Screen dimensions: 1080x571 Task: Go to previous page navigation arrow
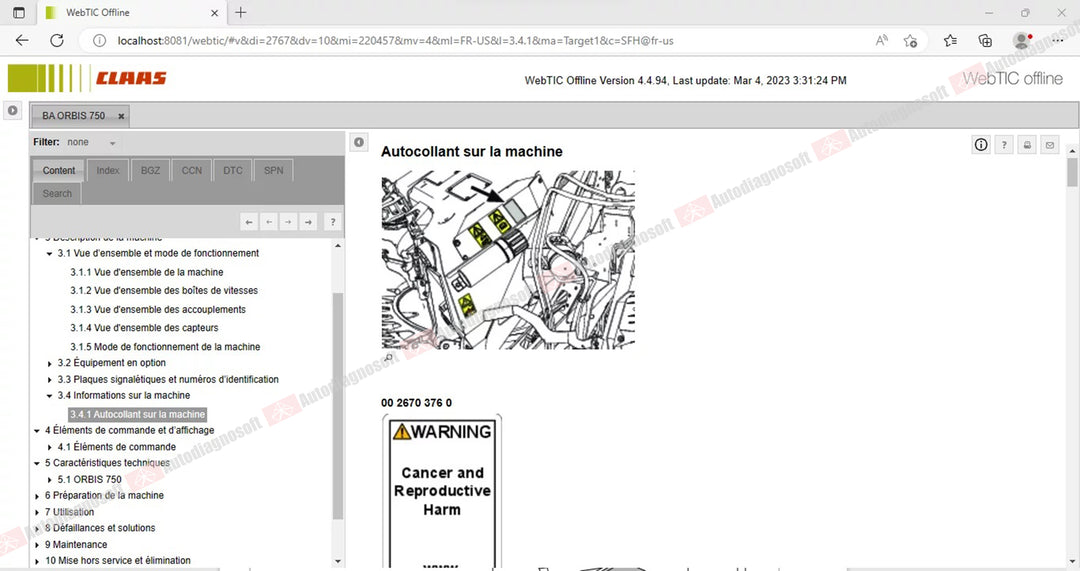[x=269, y=222]
